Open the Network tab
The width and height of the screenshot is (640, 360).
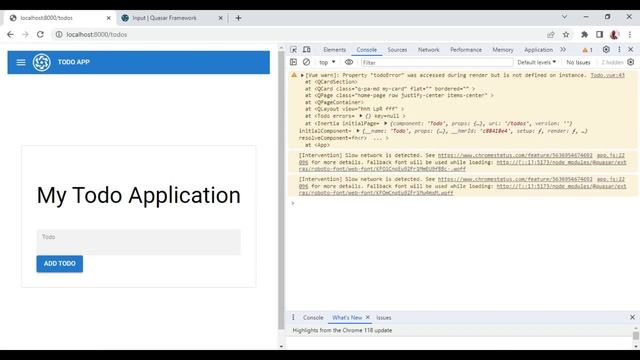point(429,50)
